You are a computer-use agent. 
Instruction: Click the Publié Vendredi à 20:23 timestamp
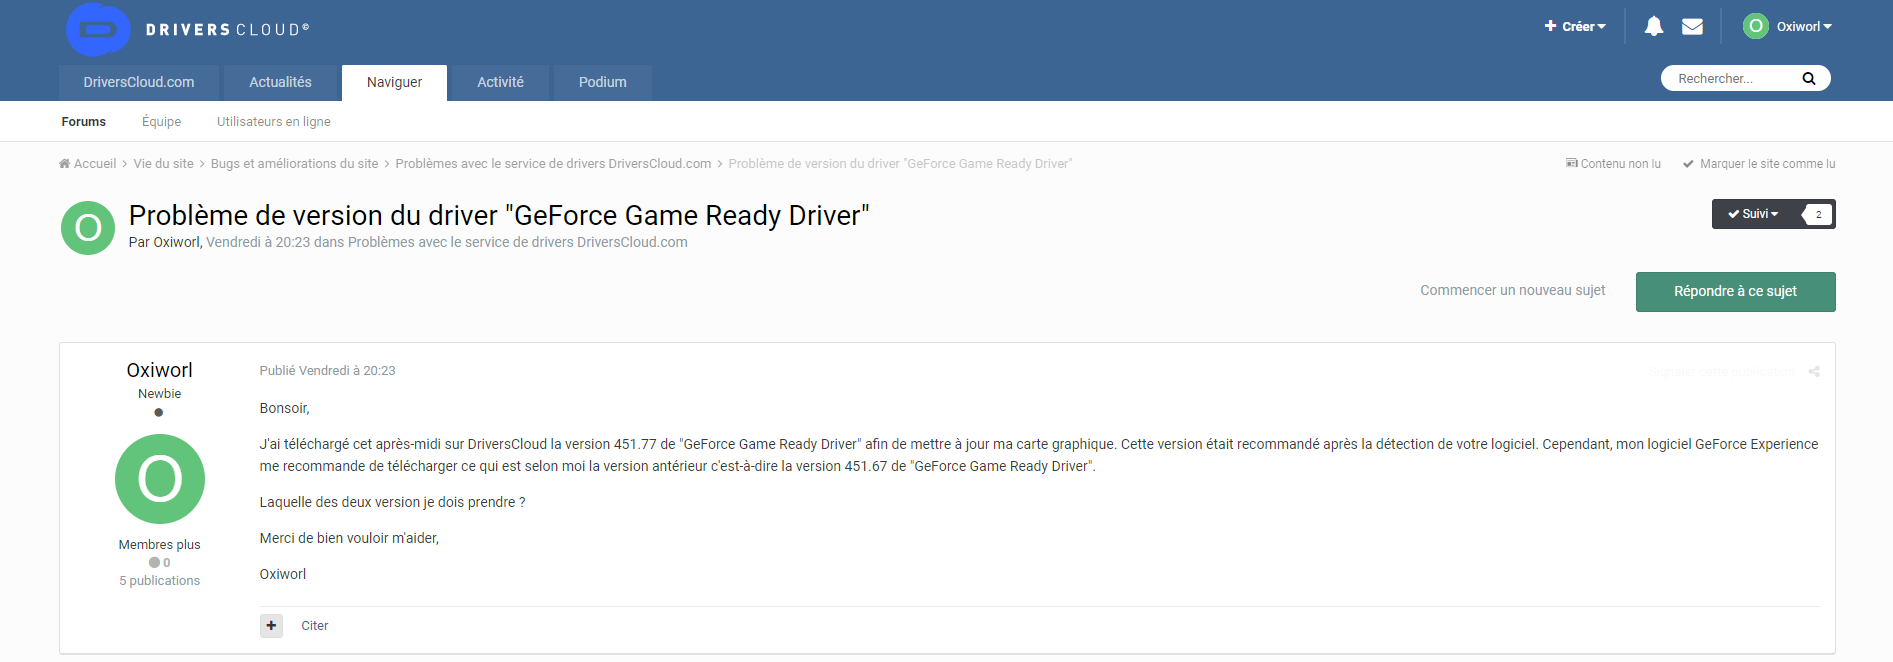(x=327, y=371)
